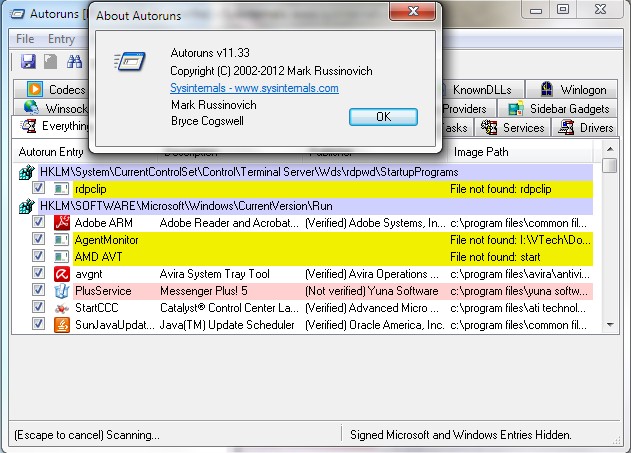Uncheck the SunJavaUpdate entry checkbox
Viewport: 631px width, 453px height.
coord(38,324)
